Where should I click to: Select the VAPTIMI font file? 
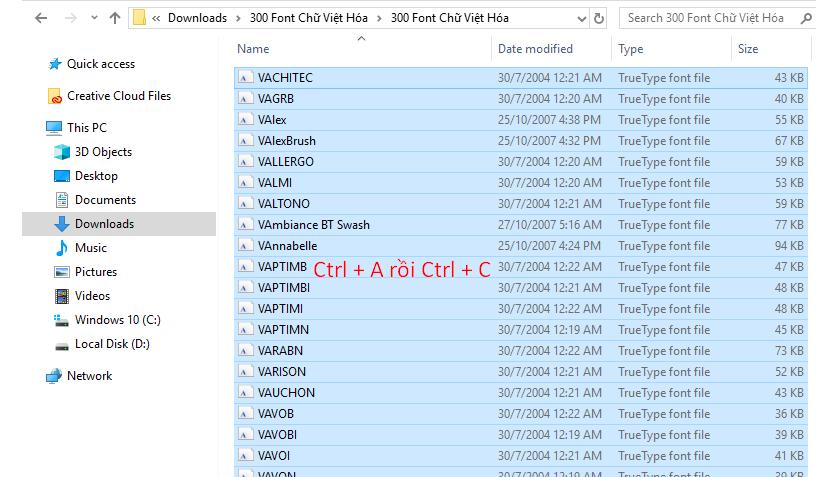point(520,308)
